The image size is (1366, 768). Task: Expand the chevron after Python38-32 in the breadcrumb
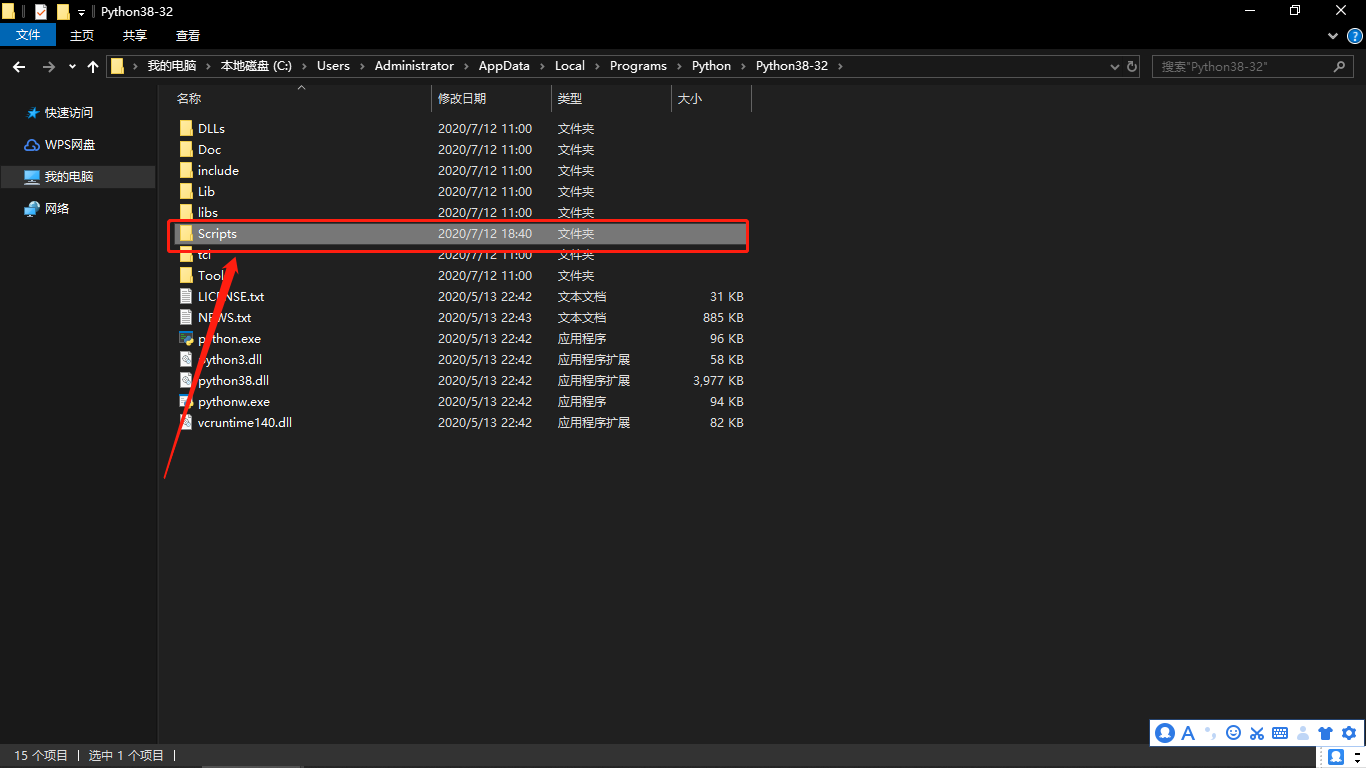tap(840, 66)
